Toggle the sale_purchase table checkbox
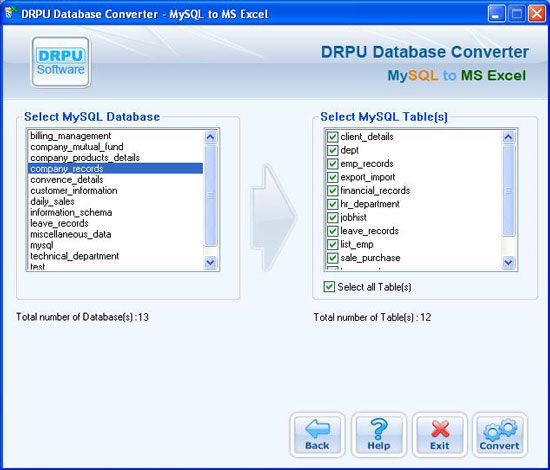 coord(332,258)
